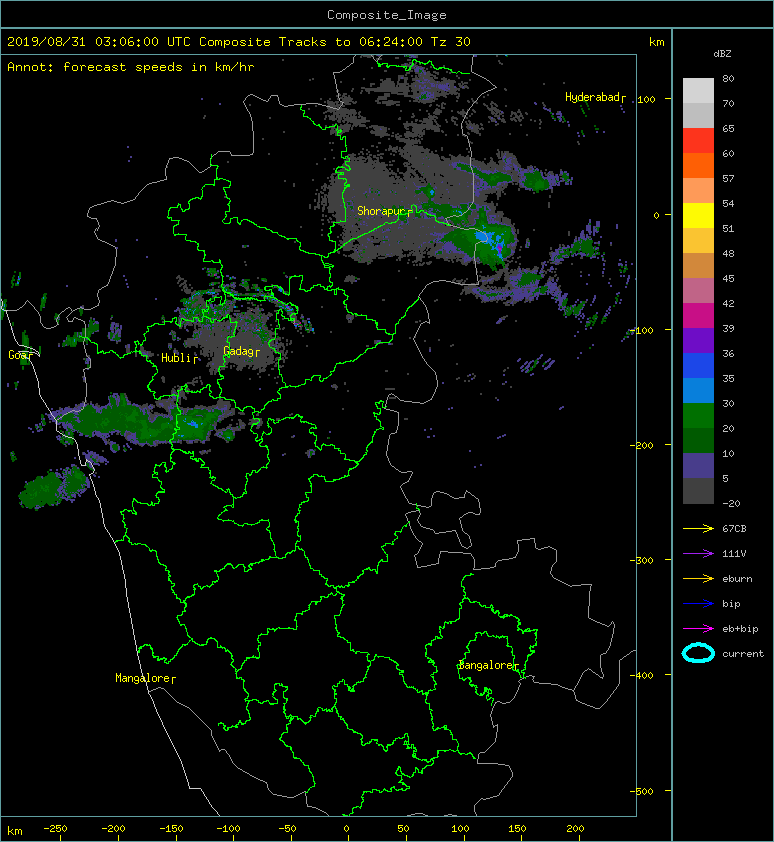Click the Composite_Image title text

387,14
